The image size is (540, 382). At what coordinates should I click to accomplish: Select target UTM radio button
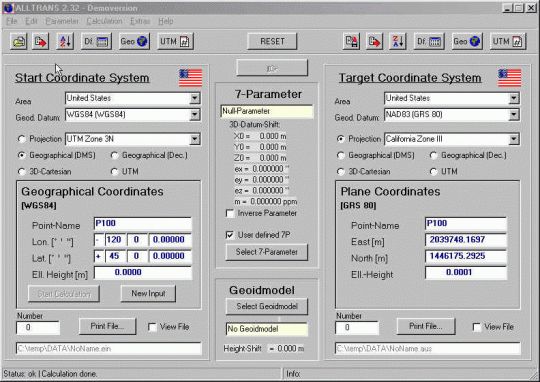tap(434, 172)
